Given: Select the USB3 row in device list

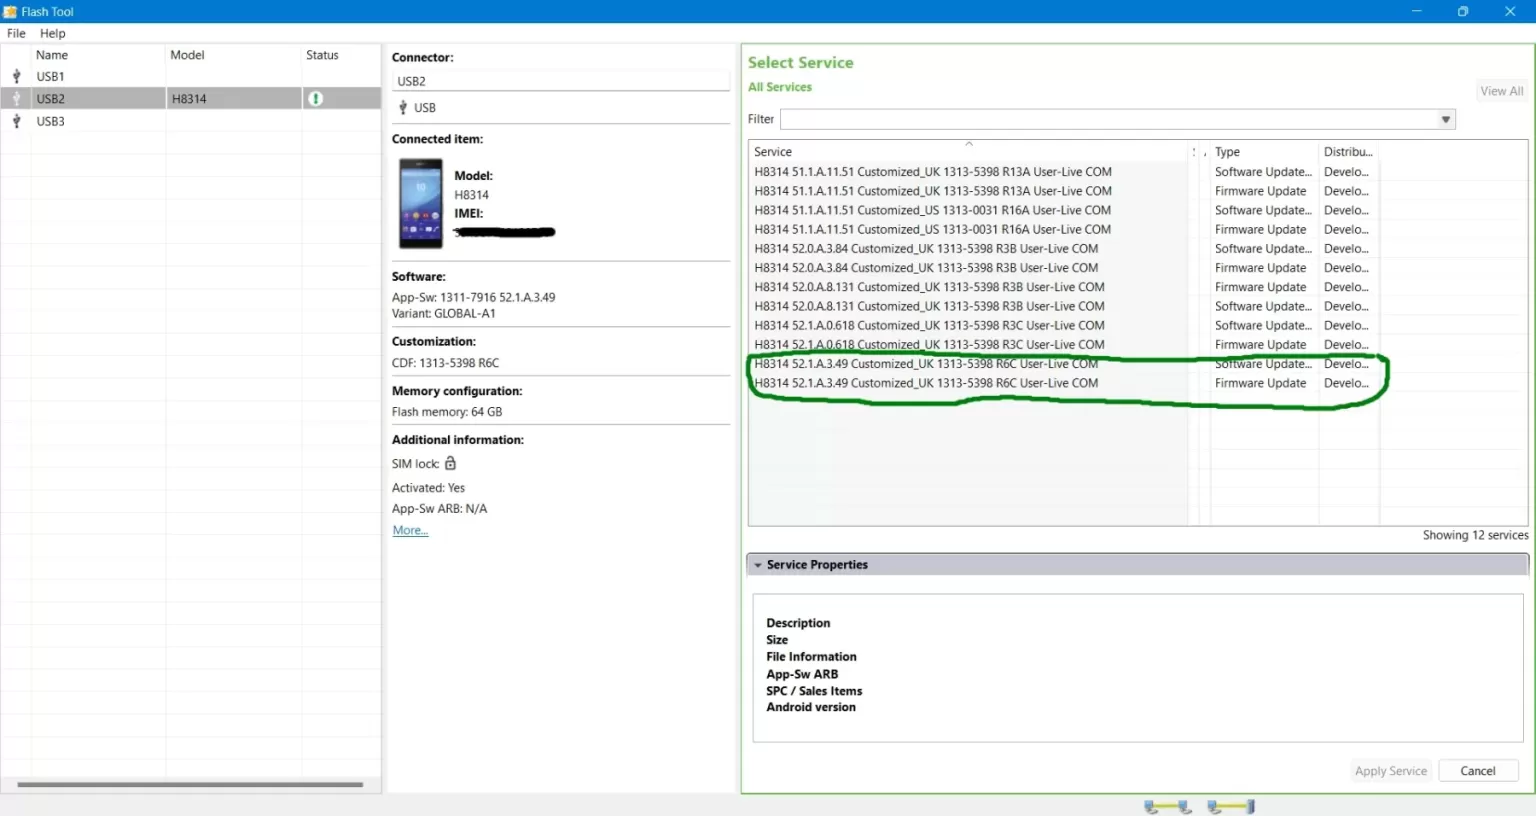Looking at the screenshot, I should click(x=190, y=121).
